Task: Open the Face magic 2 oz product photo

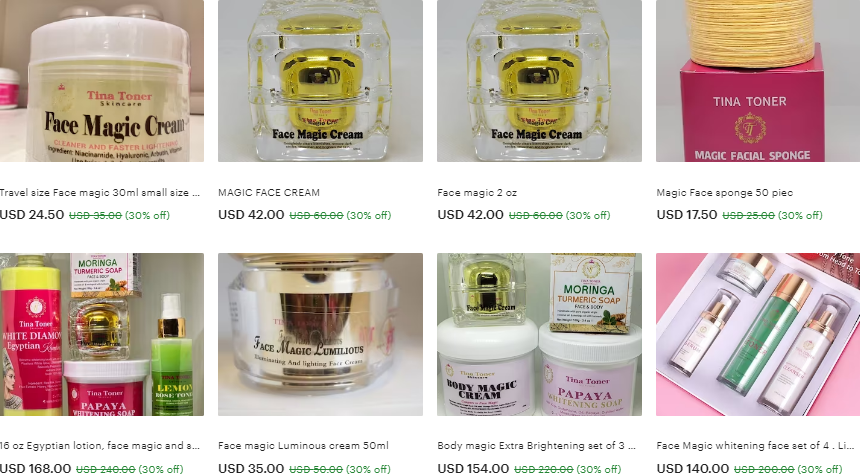Action: pos(539,81)
